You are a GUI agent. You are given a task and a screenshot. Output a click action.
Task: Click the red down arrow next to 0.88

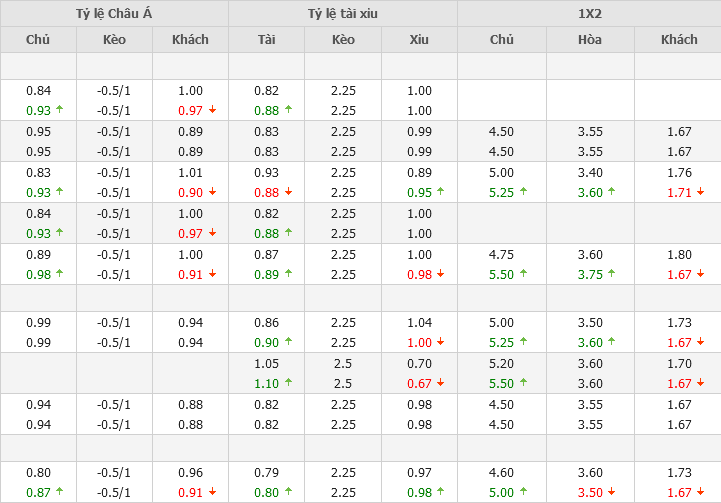click(288, 192)
